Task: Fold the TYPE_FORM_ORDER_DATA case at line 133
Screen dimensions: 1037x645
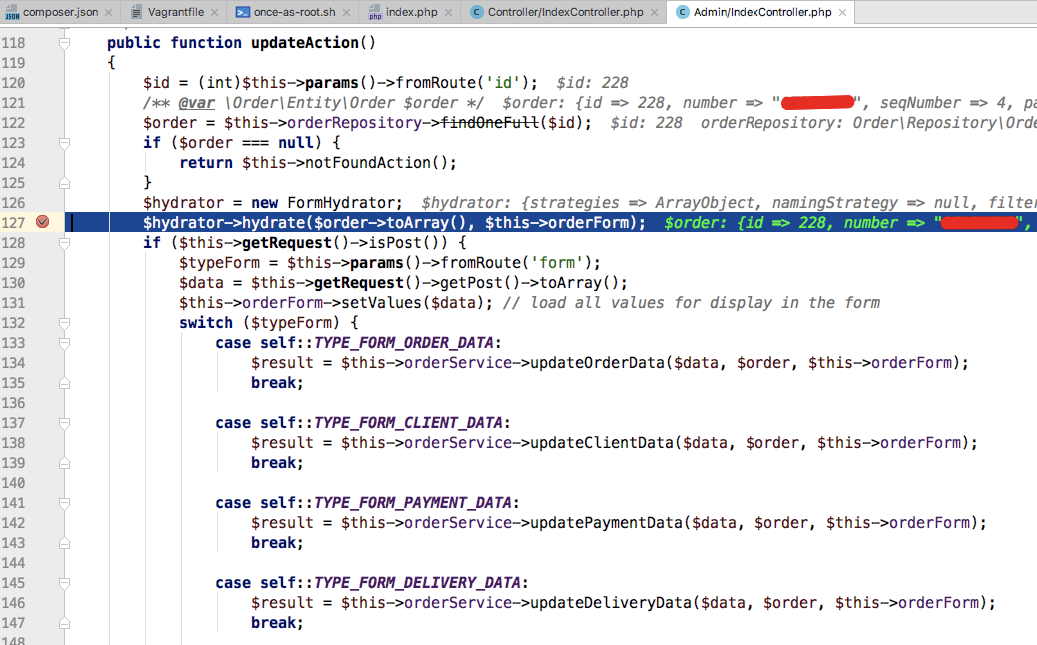Action: pos(64,343)
